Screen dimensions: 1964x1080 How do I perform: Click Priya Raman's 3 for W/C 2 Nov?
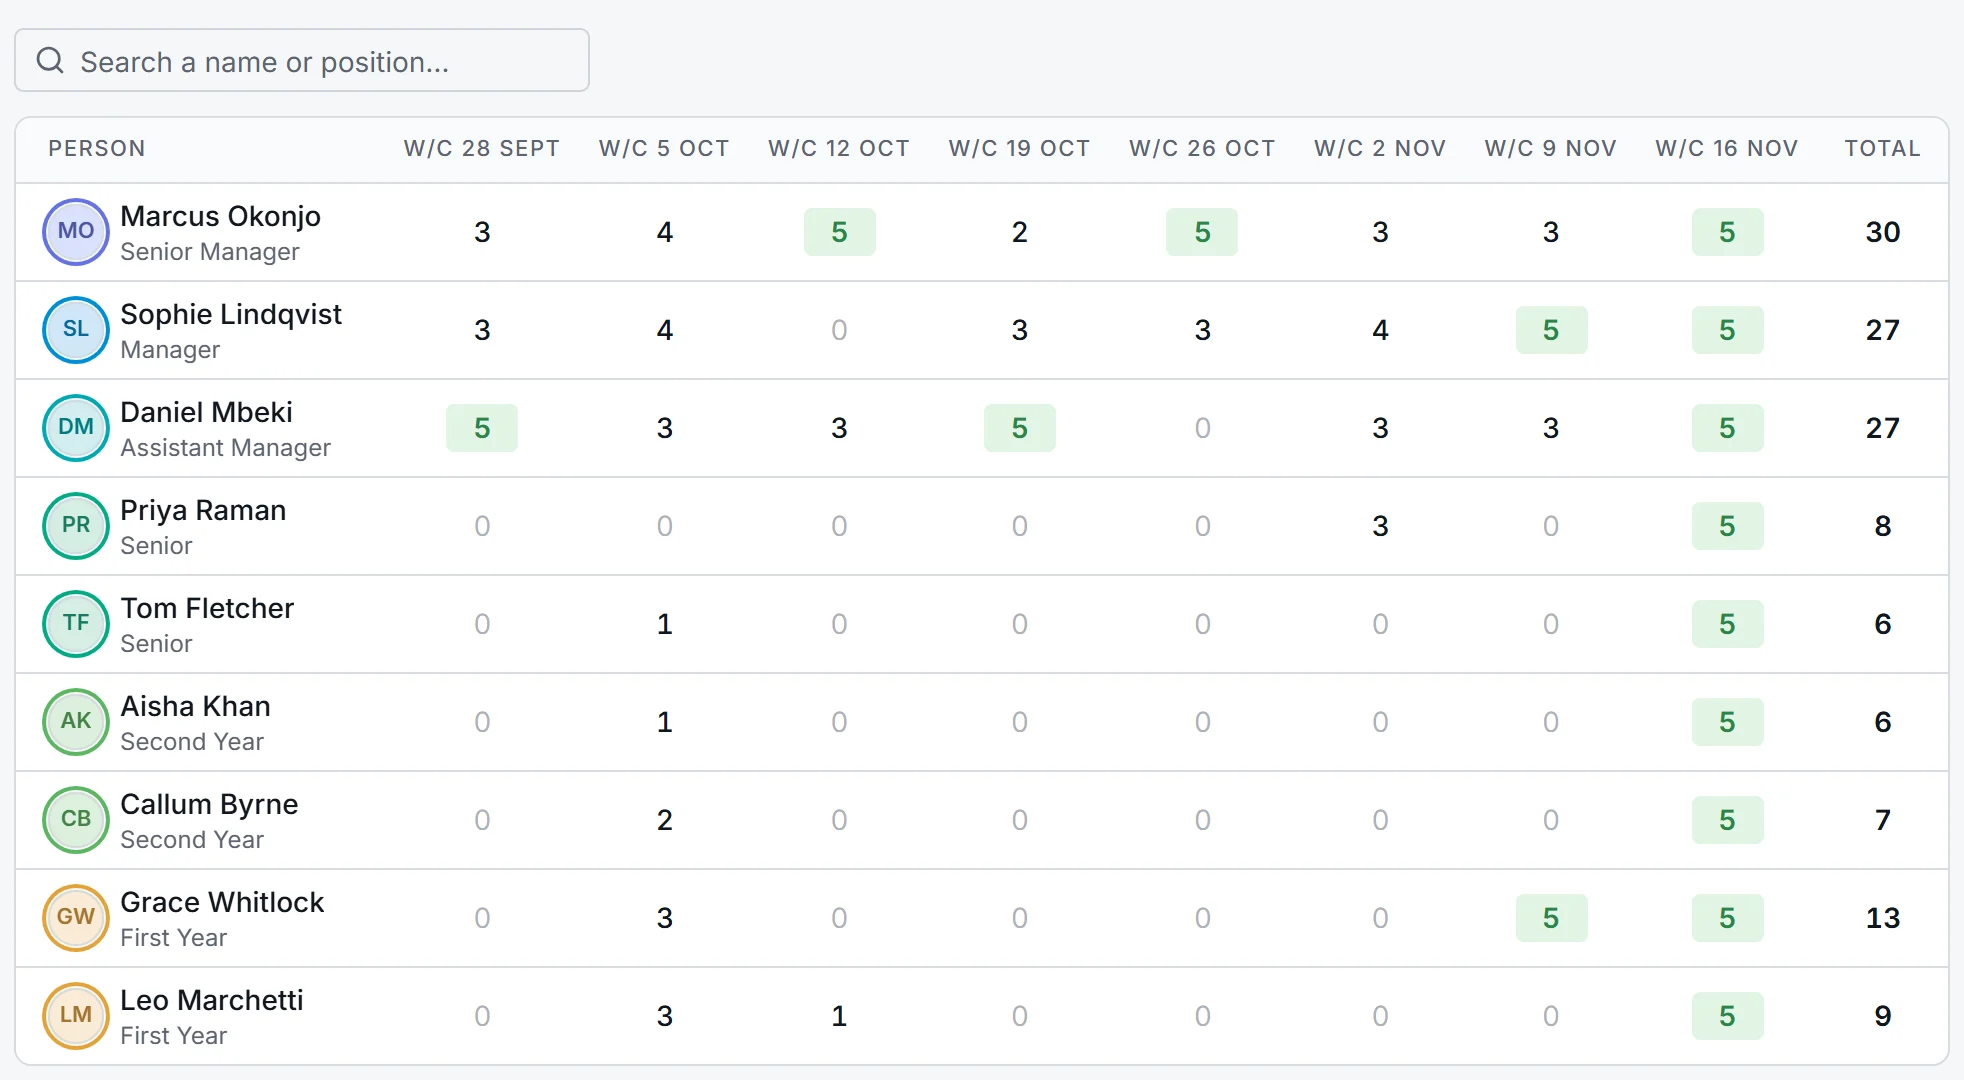pyautogui.click(x=1381, y=526)
